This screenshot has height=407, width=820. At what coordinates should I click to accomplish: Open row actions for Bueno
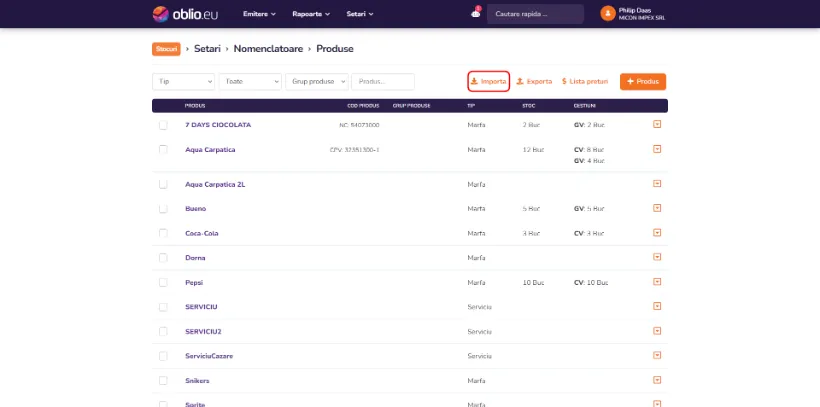pos(657,208)
